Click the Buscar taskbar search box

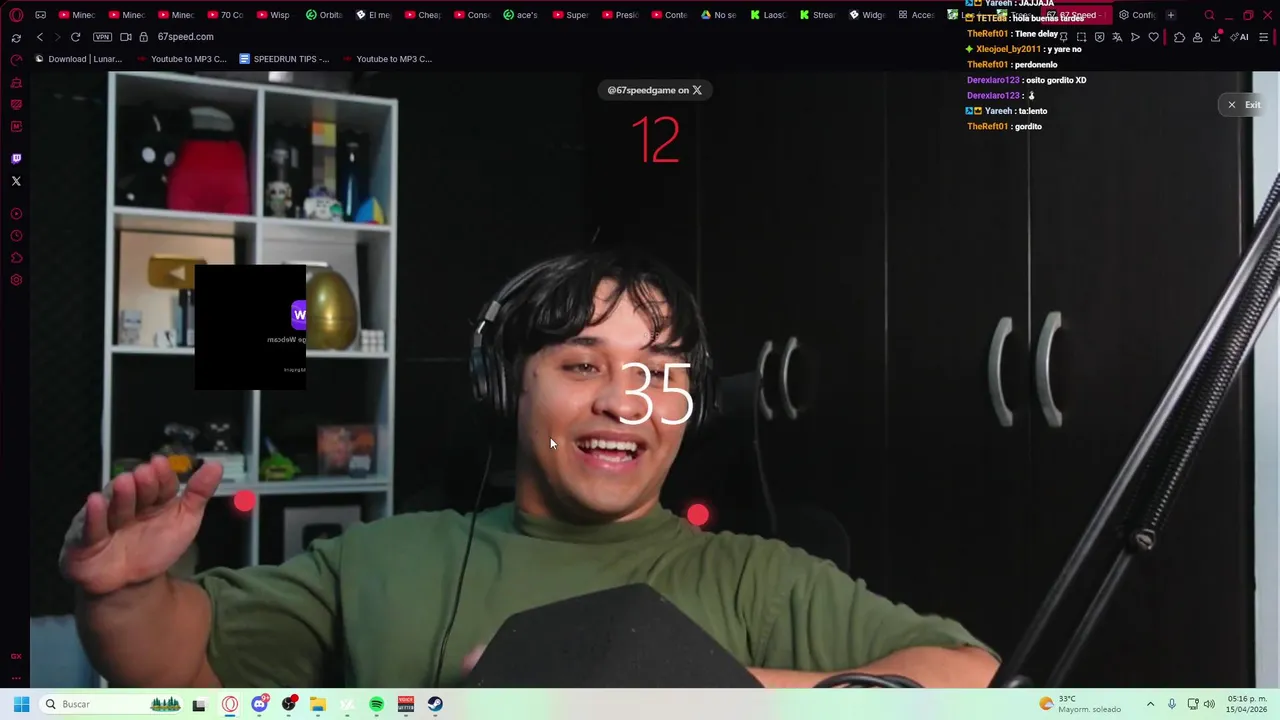click(112, 704)
